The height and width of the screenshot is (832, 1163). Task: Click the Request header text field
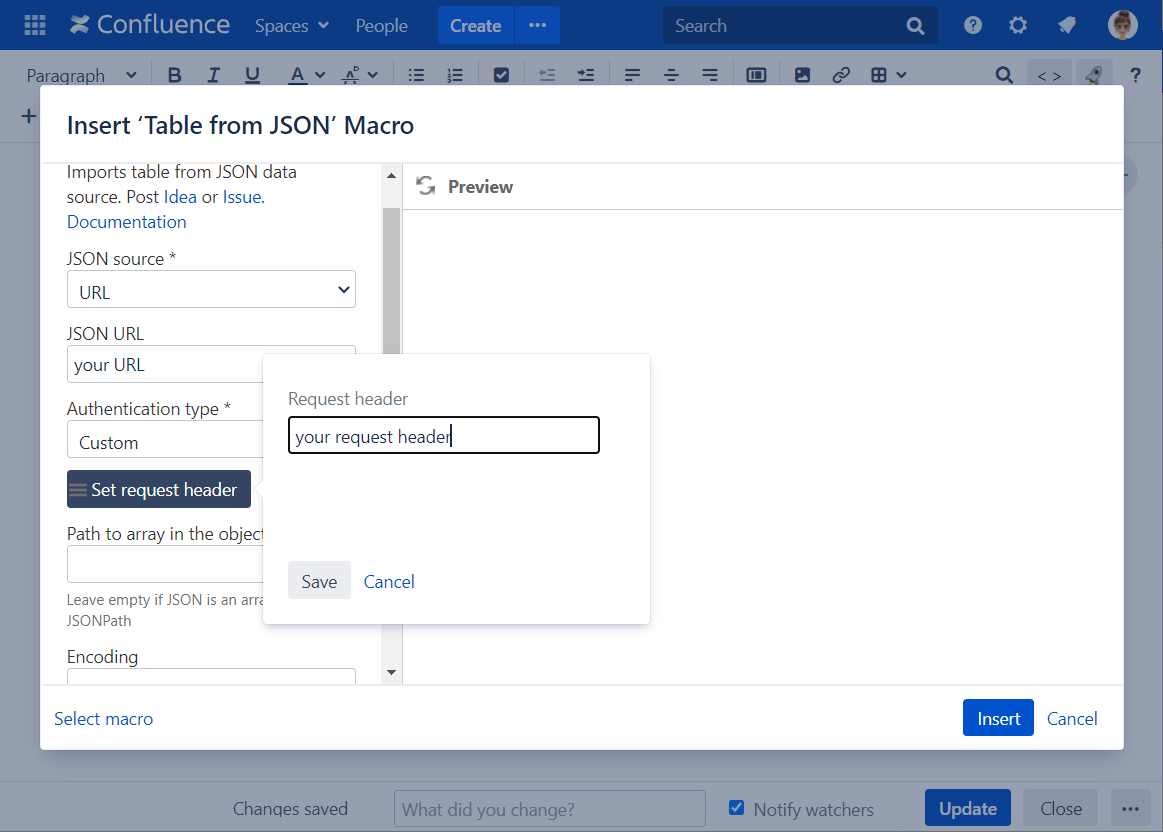tap(443, 436)
